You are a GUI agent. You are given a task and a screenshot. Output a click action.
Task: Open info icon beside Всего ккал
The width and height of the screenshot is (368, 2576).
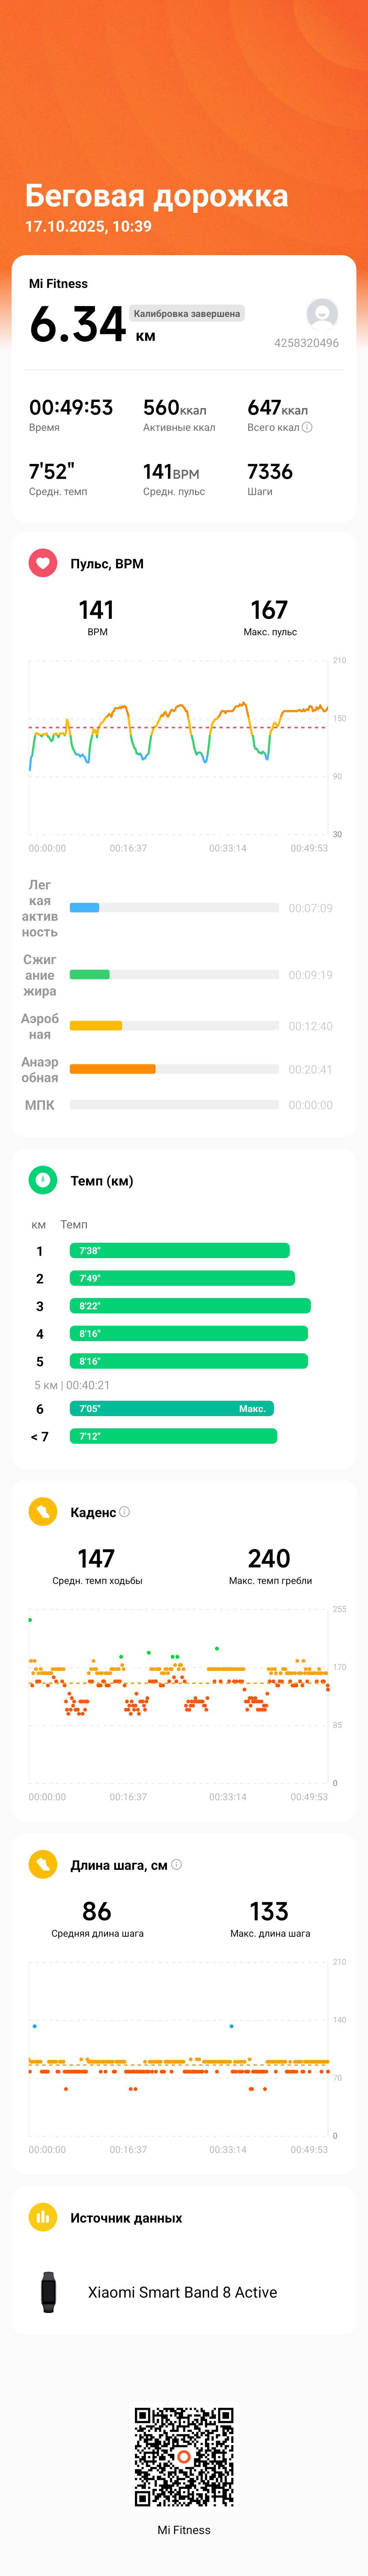click(x=307, y=427)
